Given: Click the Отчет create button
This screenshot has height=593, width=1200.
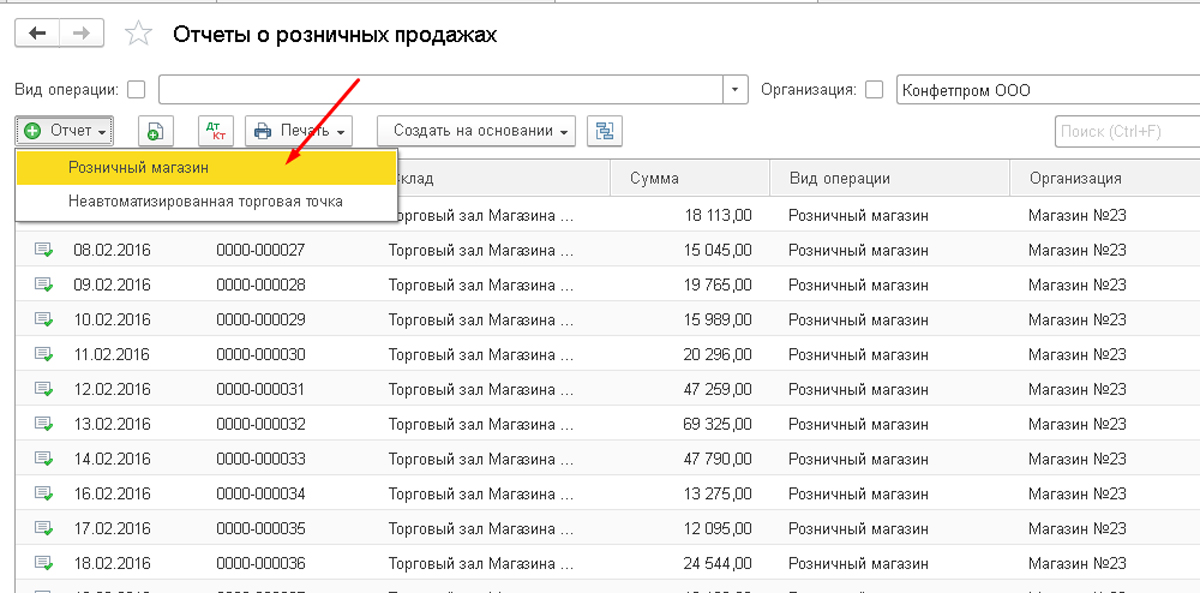Looking at the screenshot, I should click(x=65, y=131).
